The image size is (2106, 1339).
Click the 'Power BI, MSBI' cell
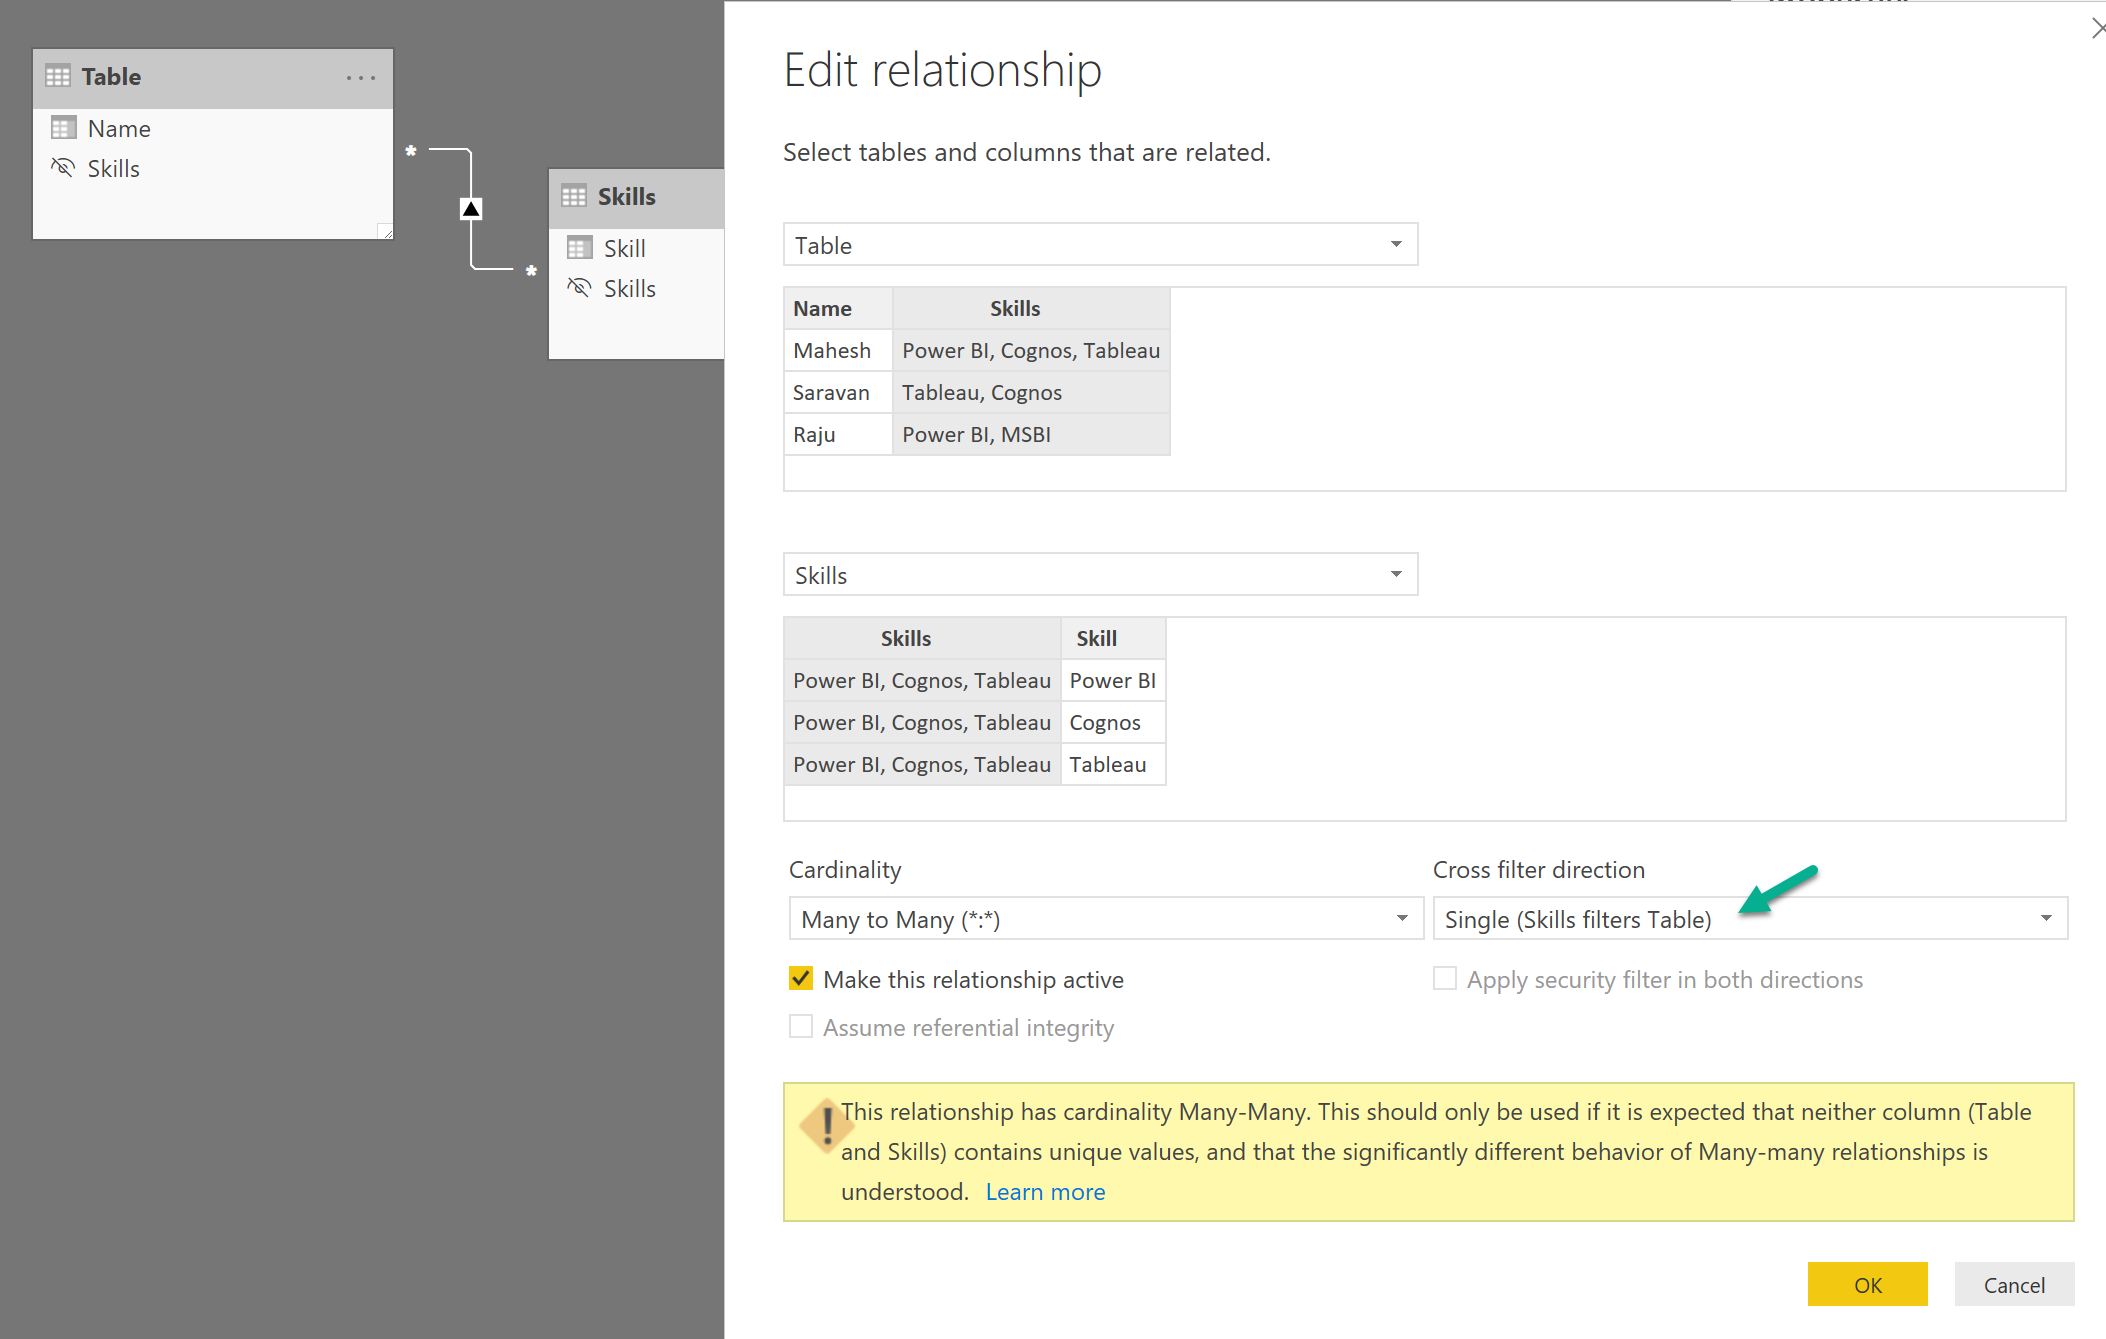(1031, 434)
